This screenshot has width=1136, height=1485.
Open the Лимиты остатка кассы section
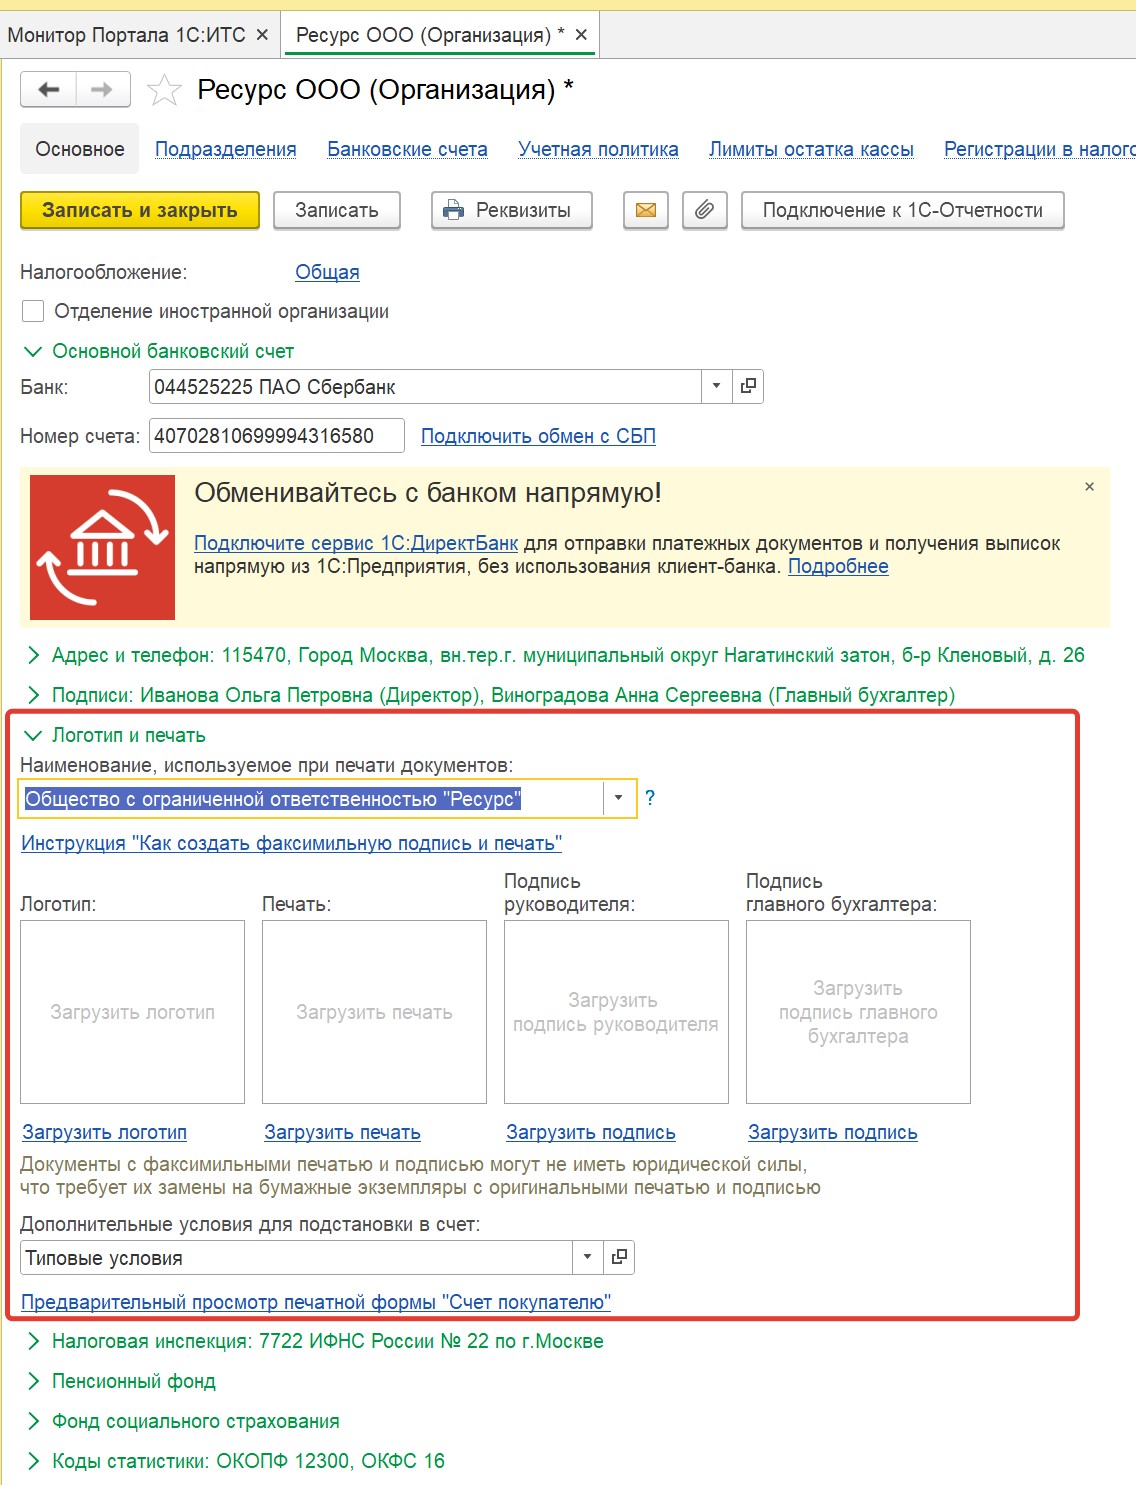[811, 149]
